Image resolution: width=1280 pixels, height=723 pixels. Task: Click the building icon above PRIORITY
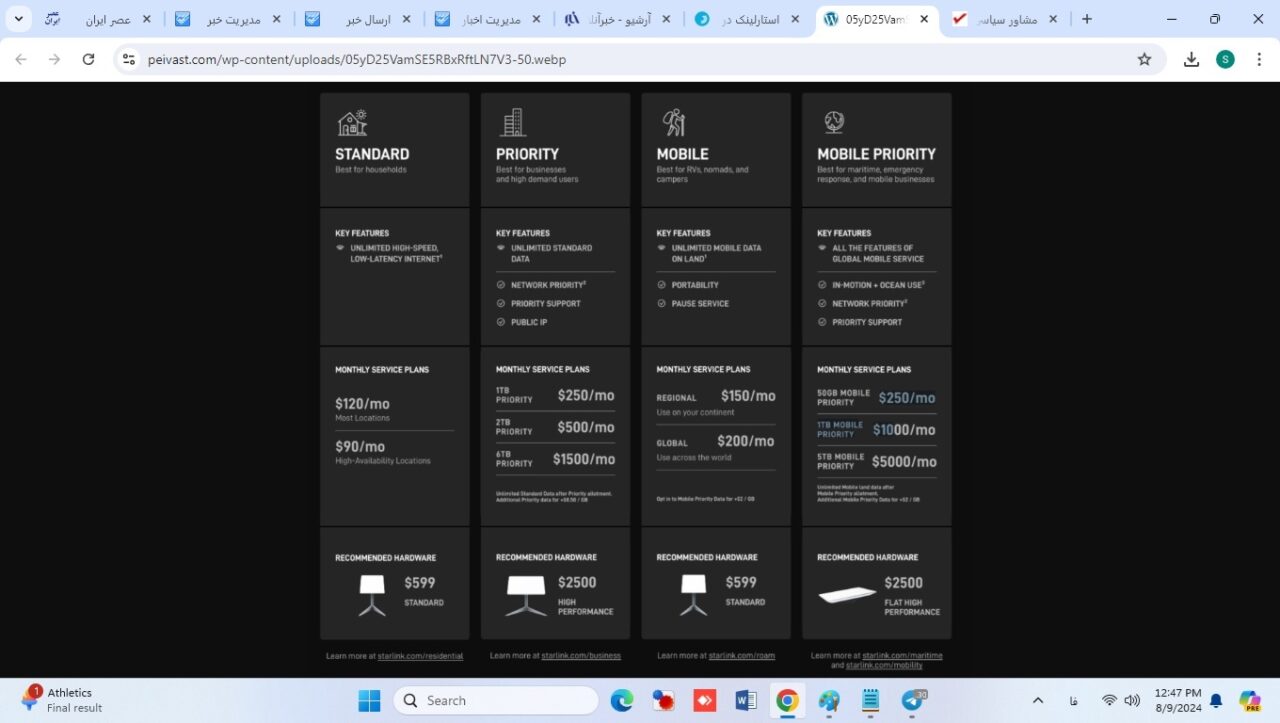(x=513, y=122)
